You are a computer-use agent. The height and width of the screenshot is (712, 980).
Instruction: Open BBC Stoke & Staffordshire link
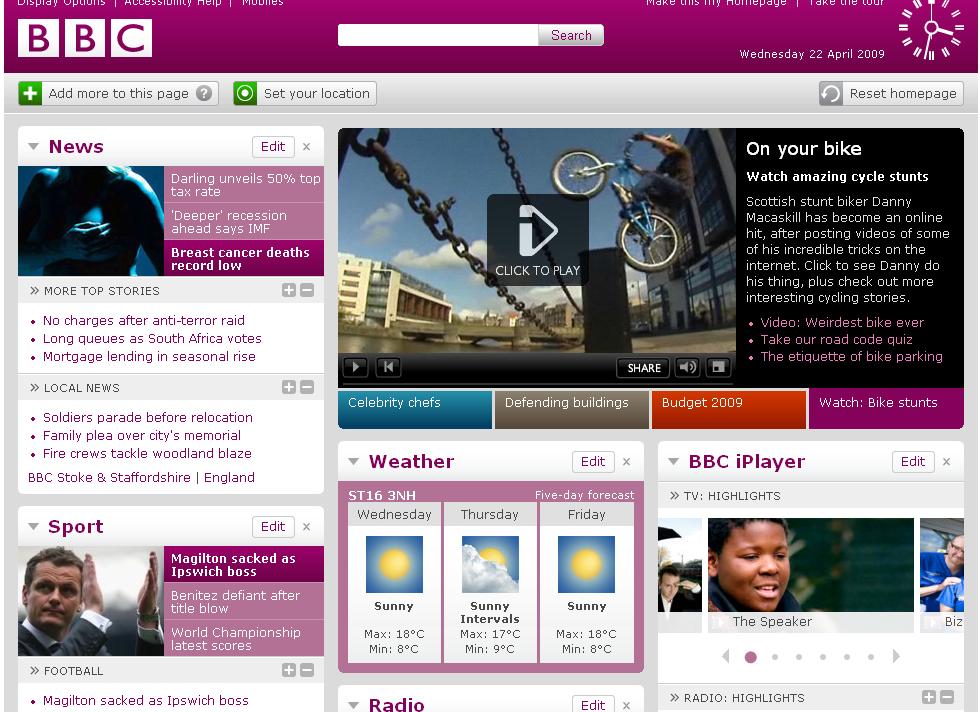click(109, 478)
